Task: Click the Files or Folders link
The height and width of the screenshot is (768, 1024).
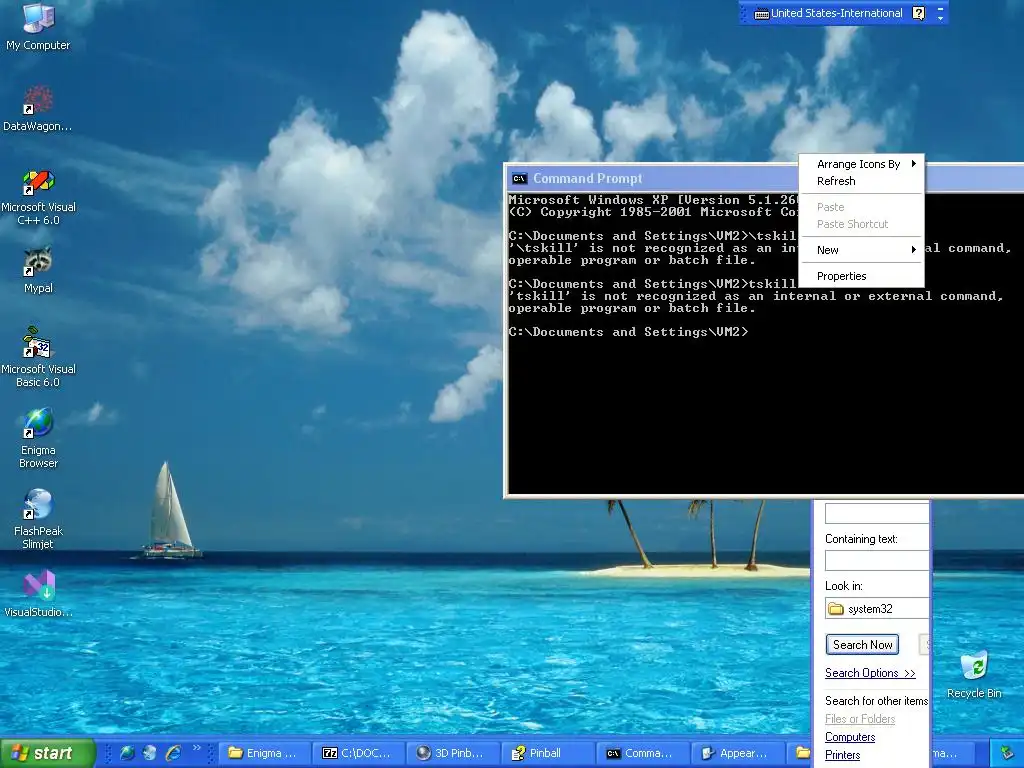Action: [x=859, y=719]
